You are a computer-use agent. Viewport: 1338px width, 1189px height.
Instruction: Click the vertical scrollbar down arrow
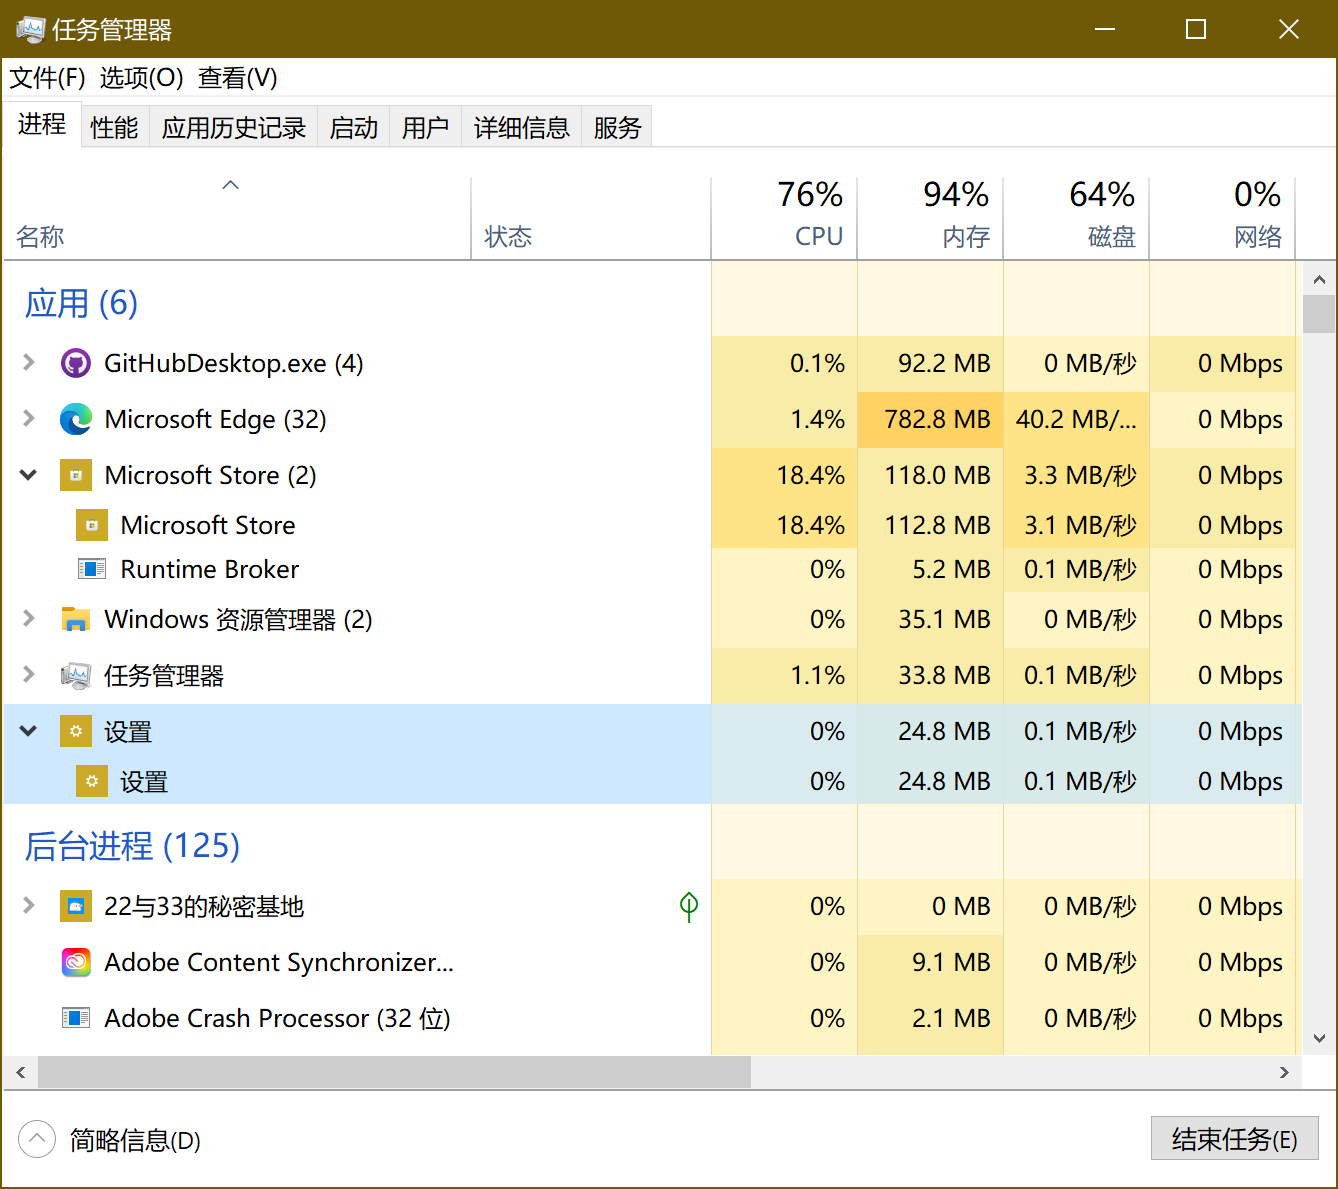[1319, 1038]
